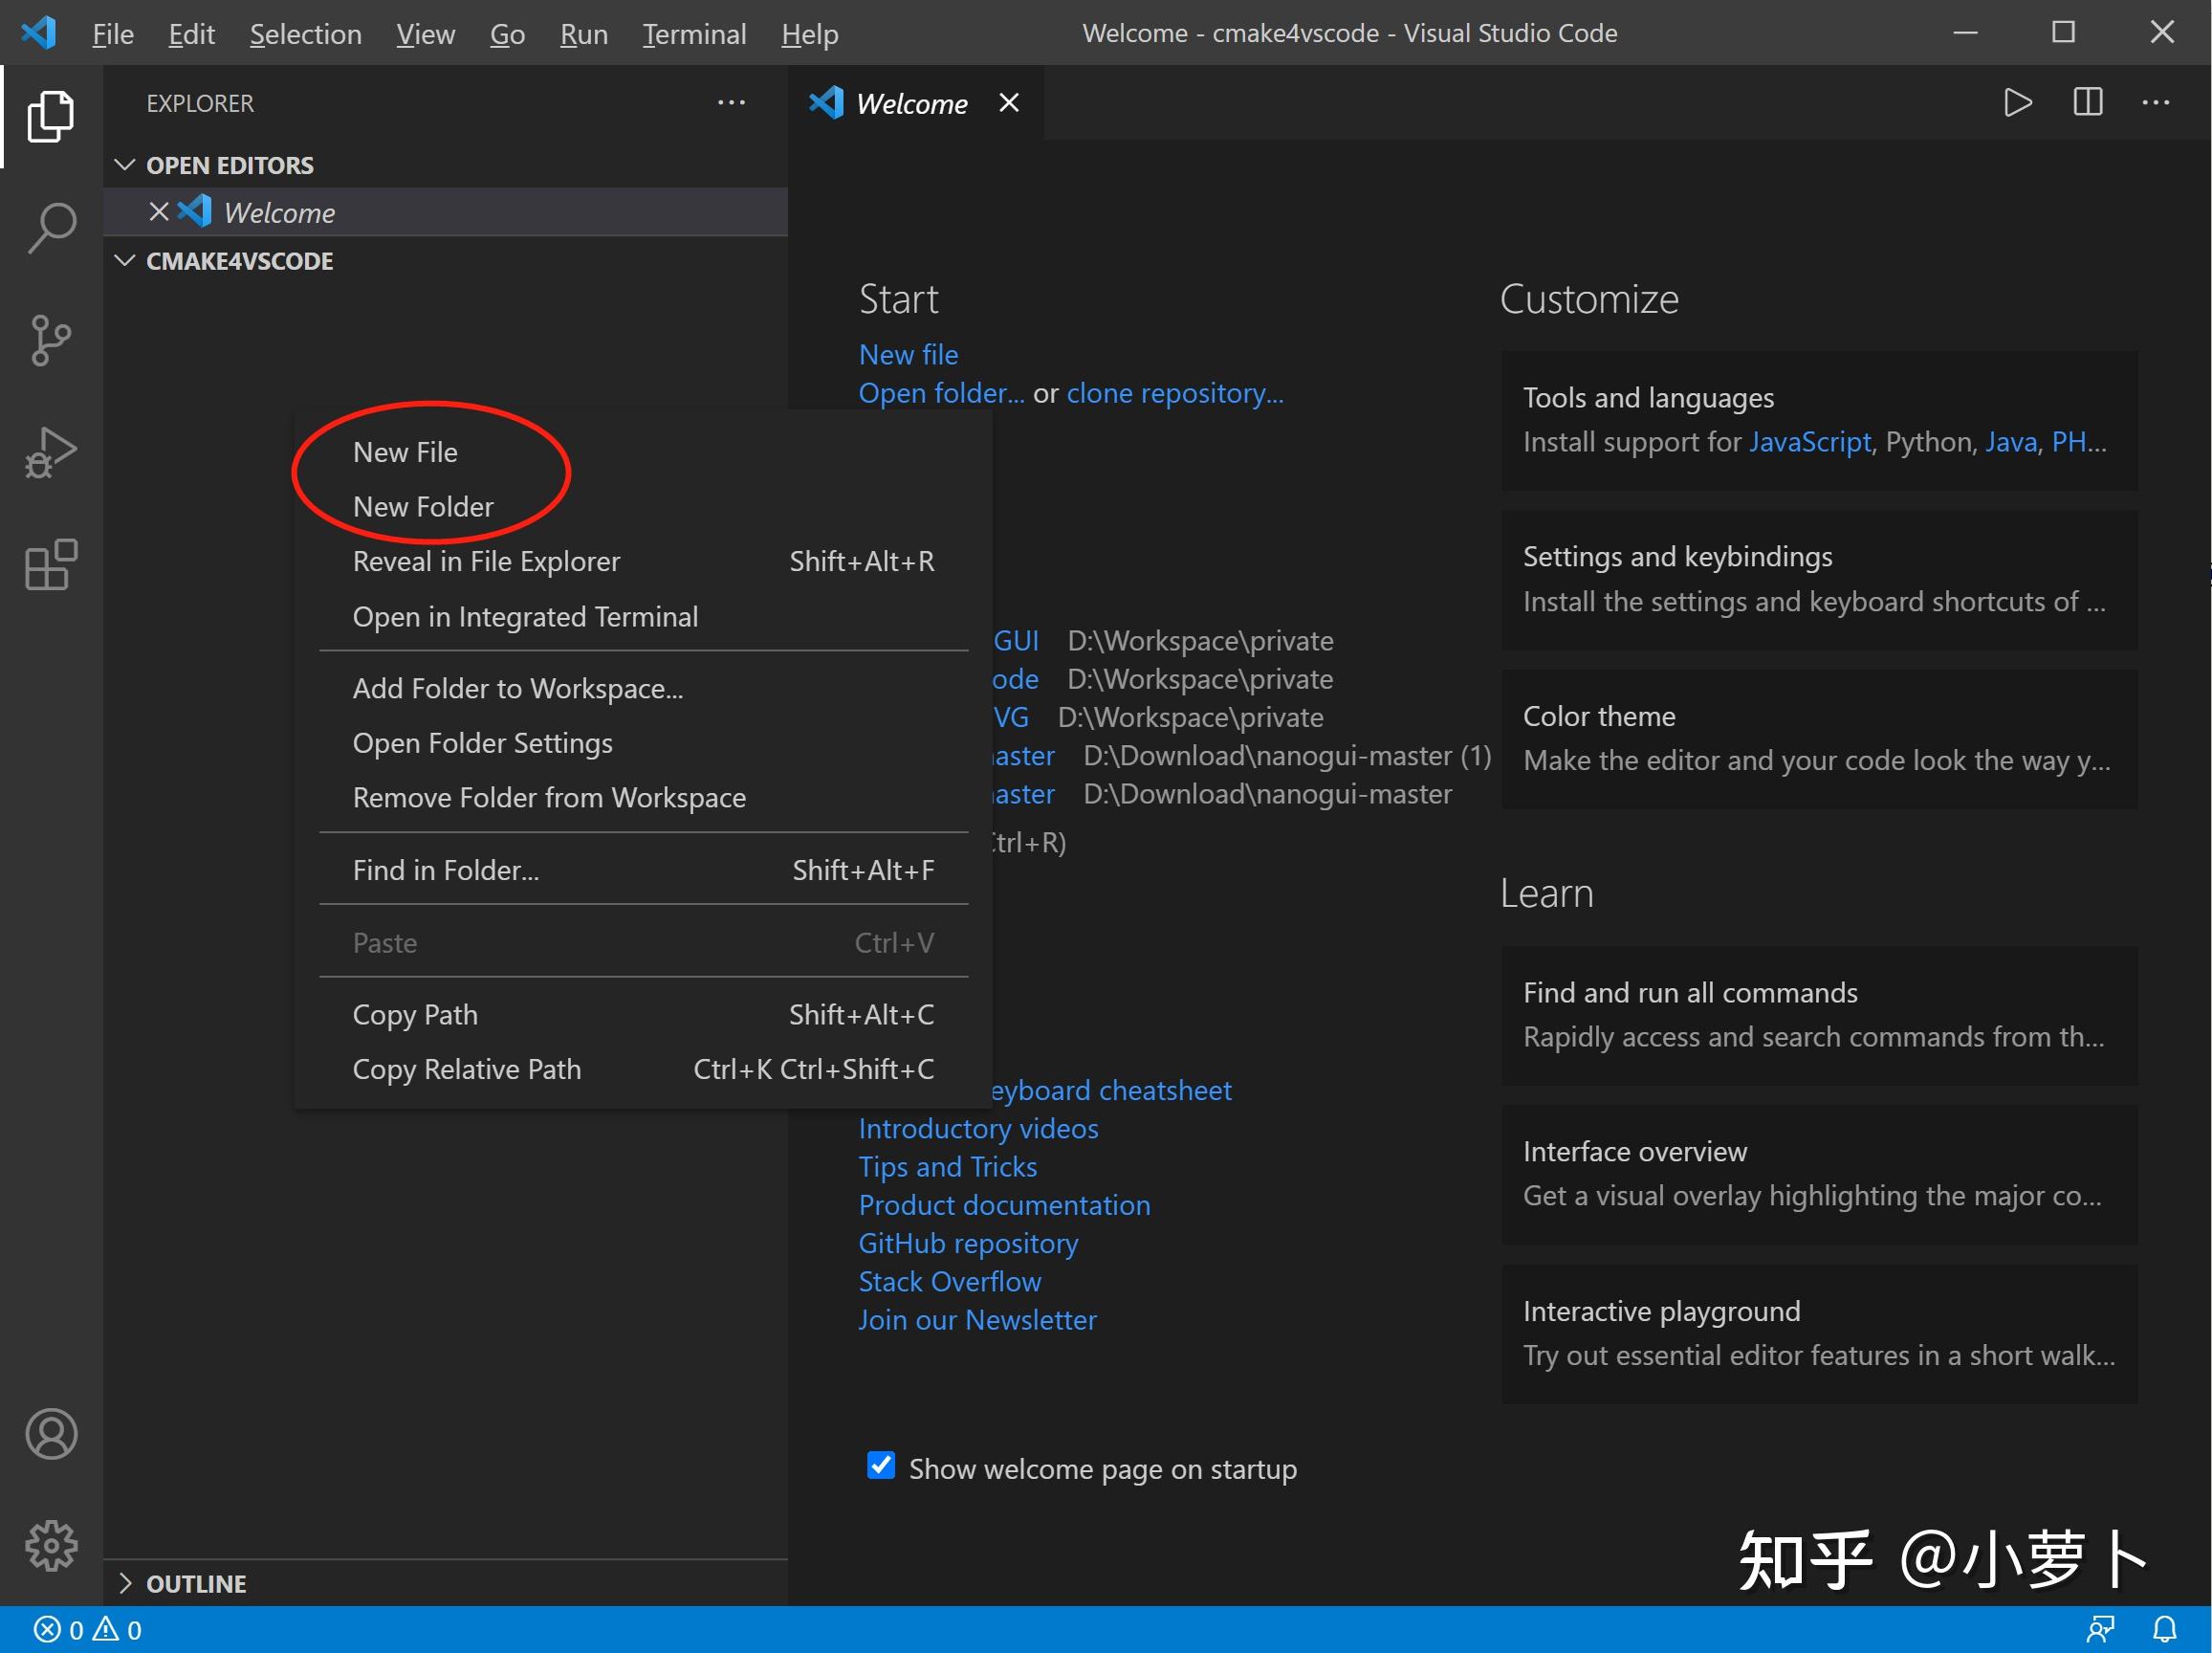Open the Run menu
Screen dimensions: 2212x1653
point(584,34)
